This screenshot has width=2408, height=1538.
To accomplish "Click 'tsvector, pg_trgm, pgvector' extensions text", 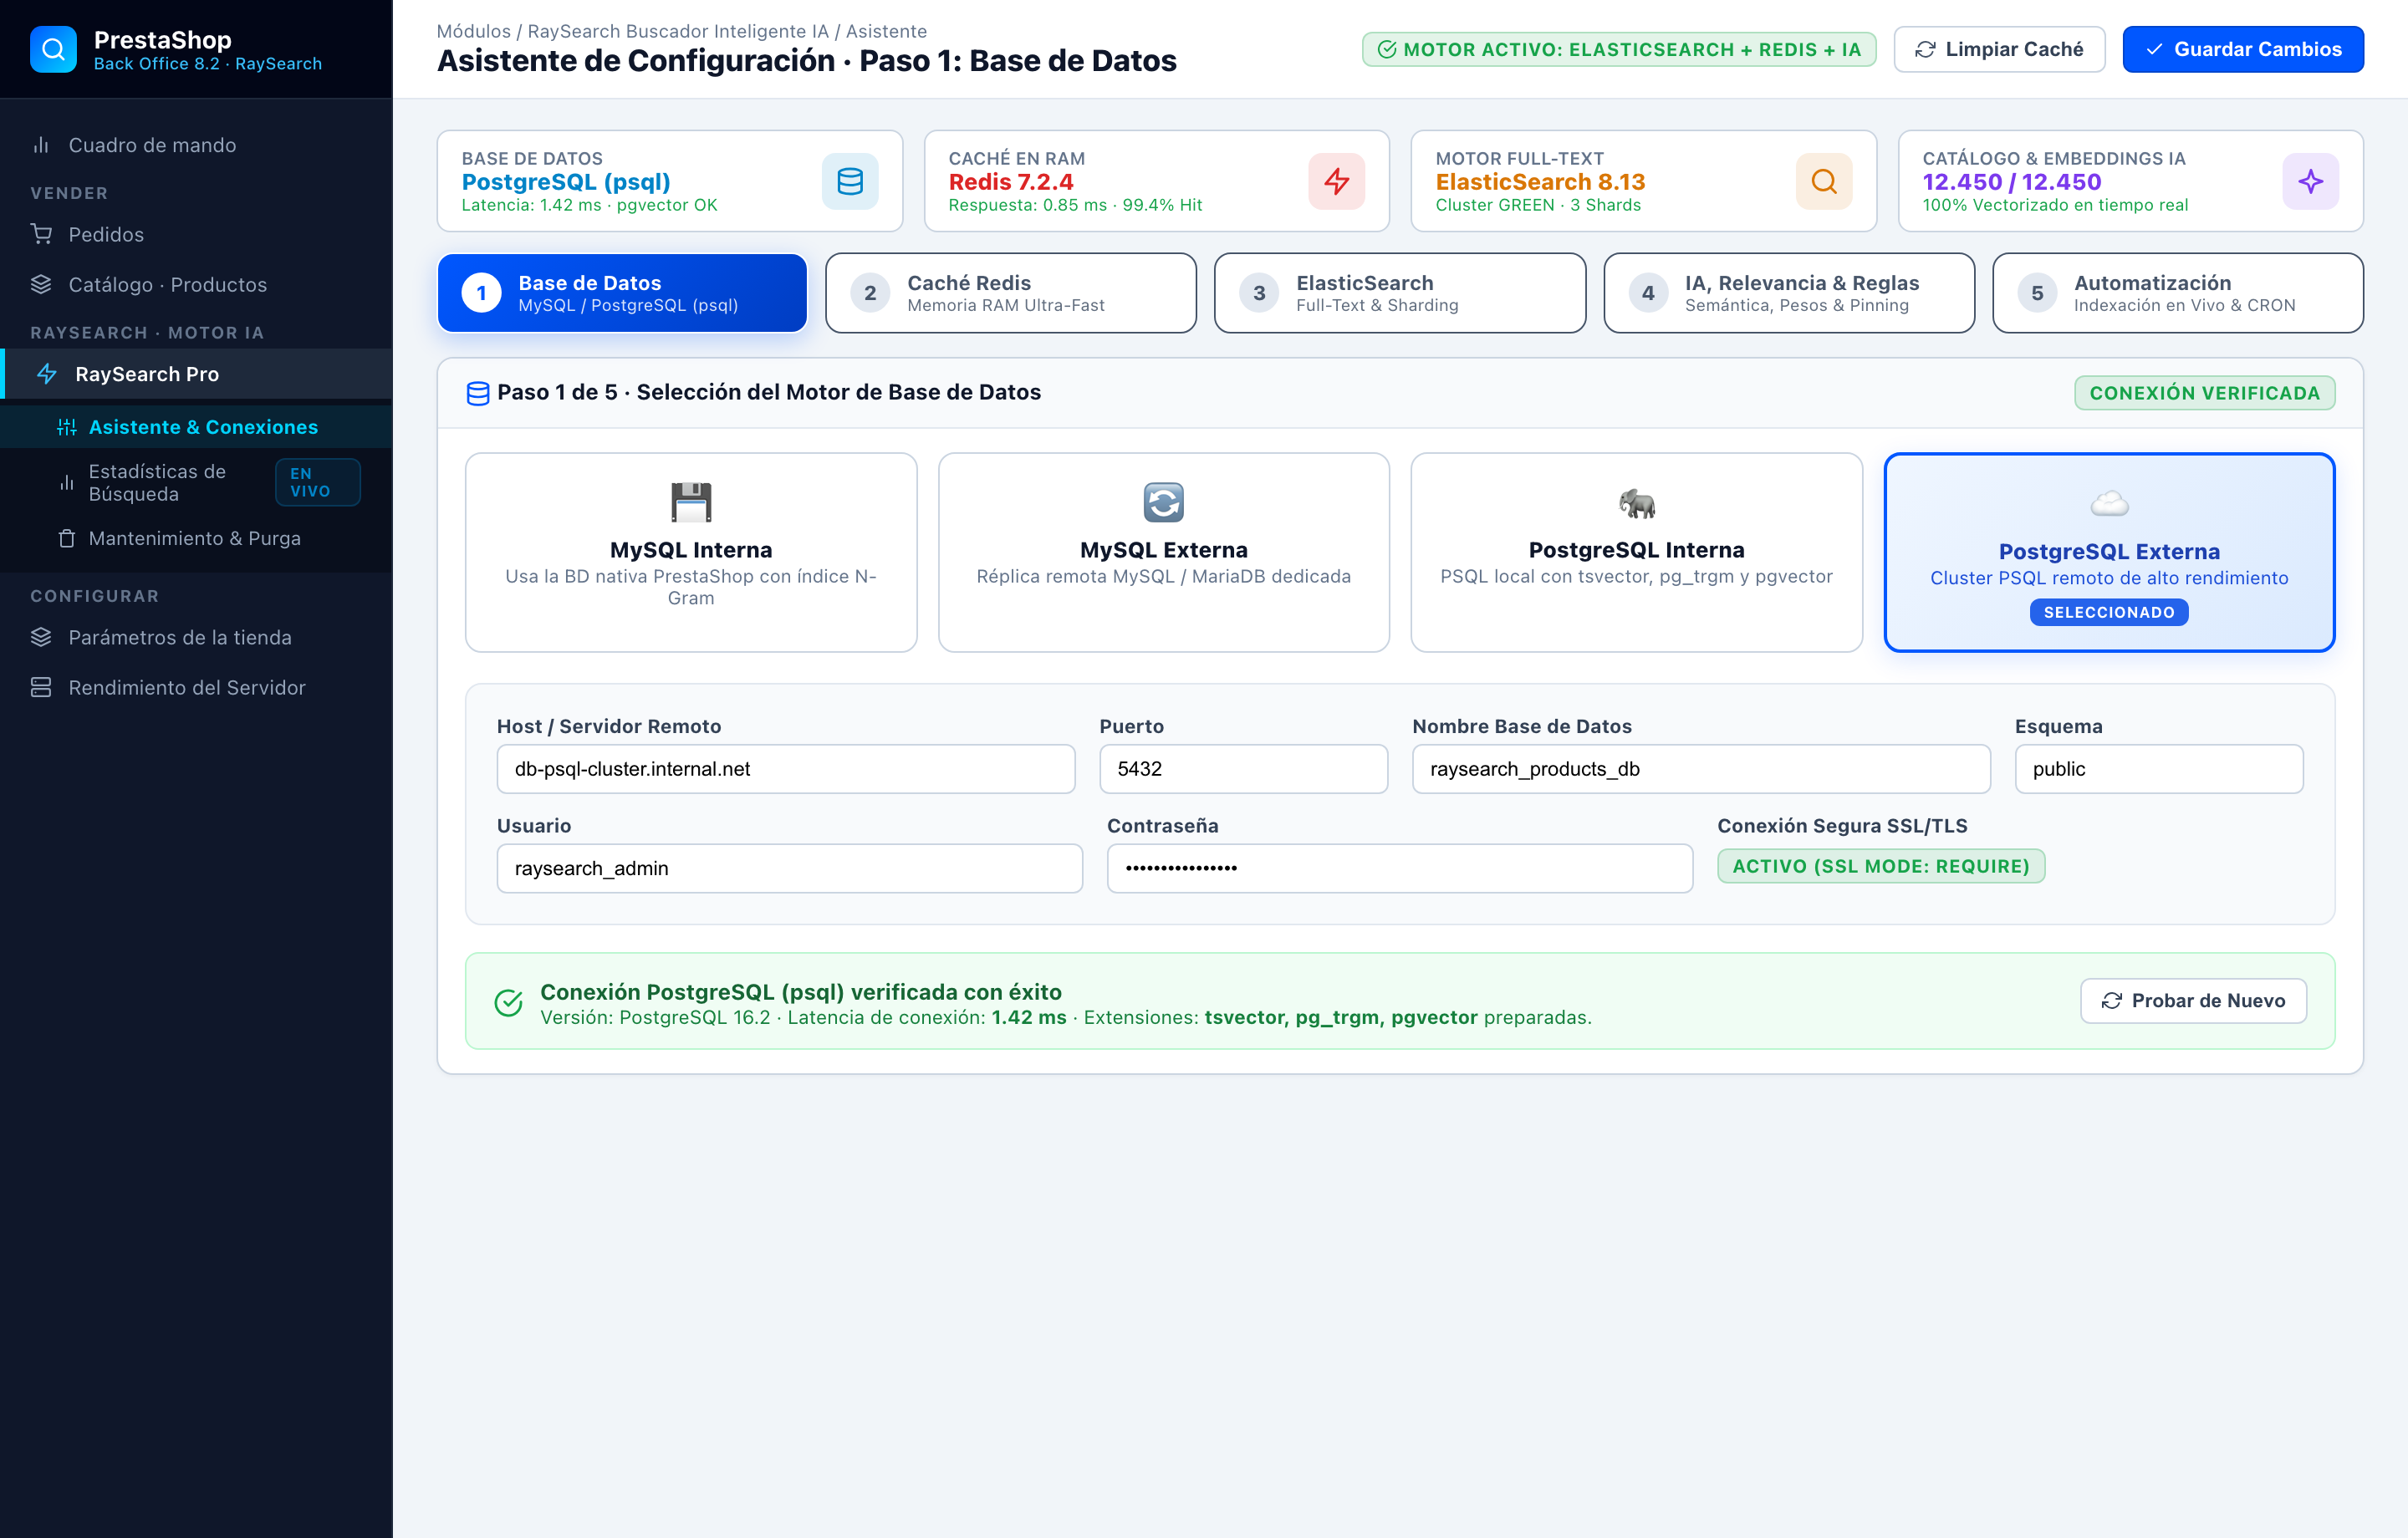I will pos(1340,1017).
